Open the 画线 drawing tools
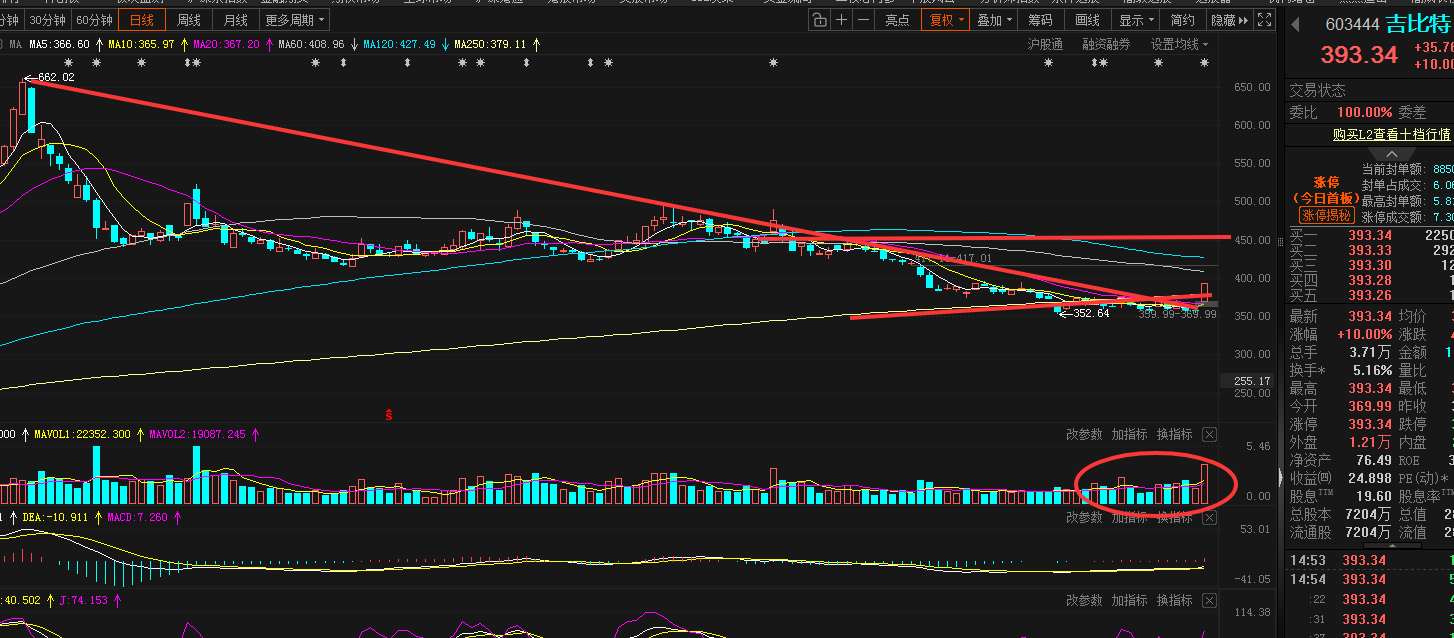Viewport: 1454px width, 638px height. (1087, 20)
